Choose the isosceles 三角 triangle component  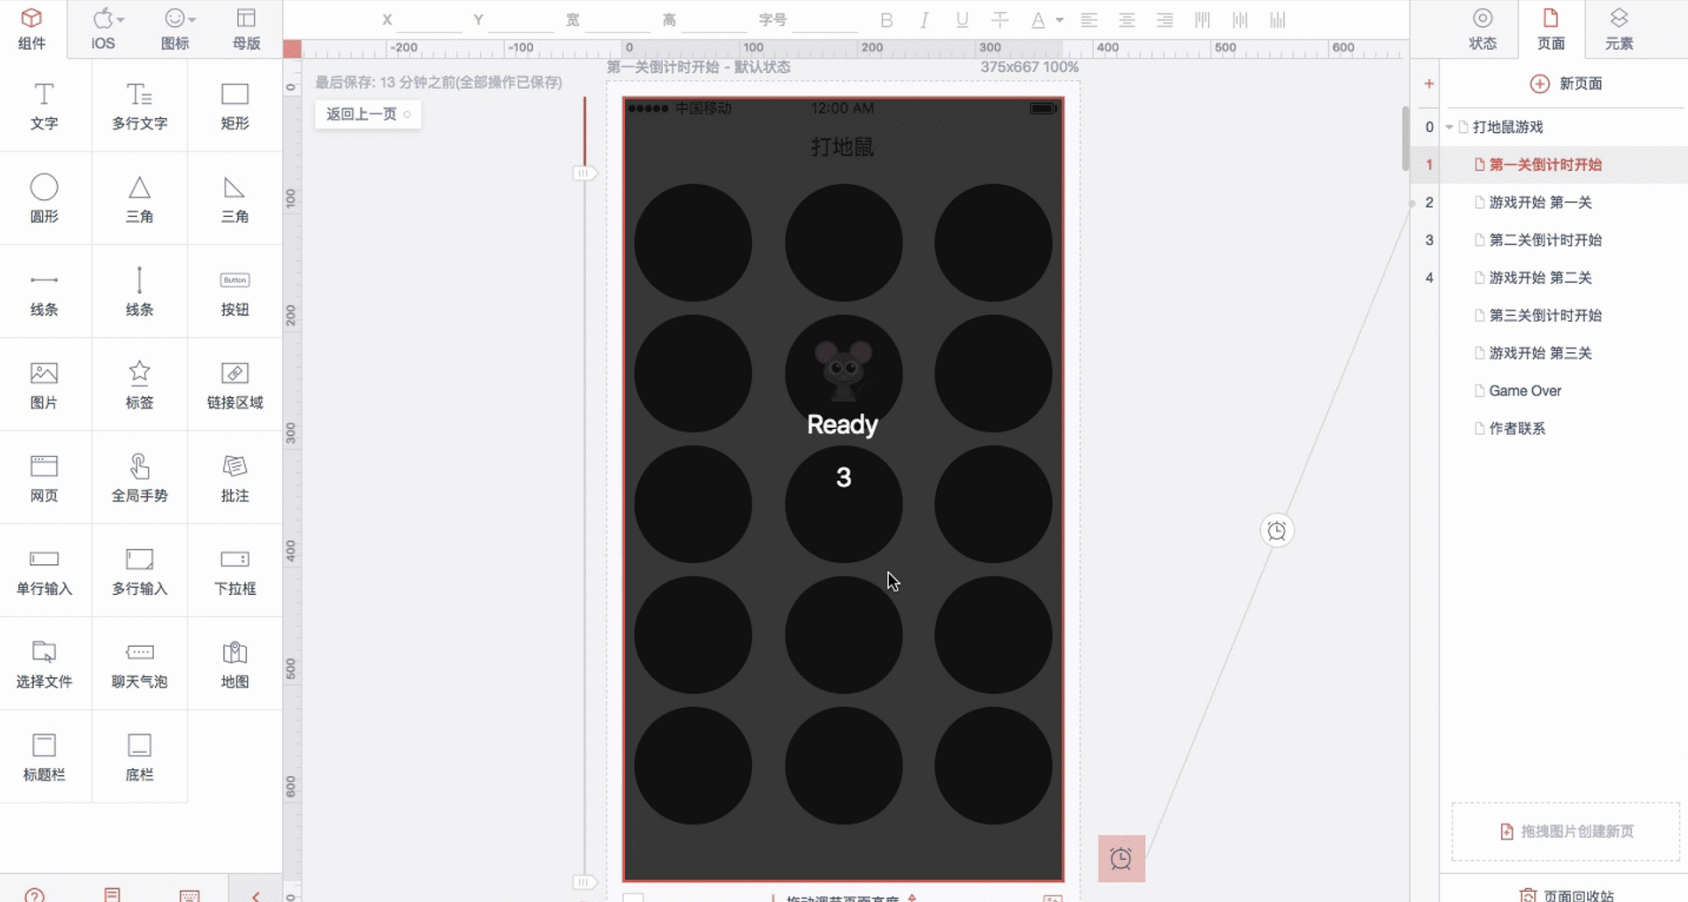pyautogui.click(x=139, y=199)
